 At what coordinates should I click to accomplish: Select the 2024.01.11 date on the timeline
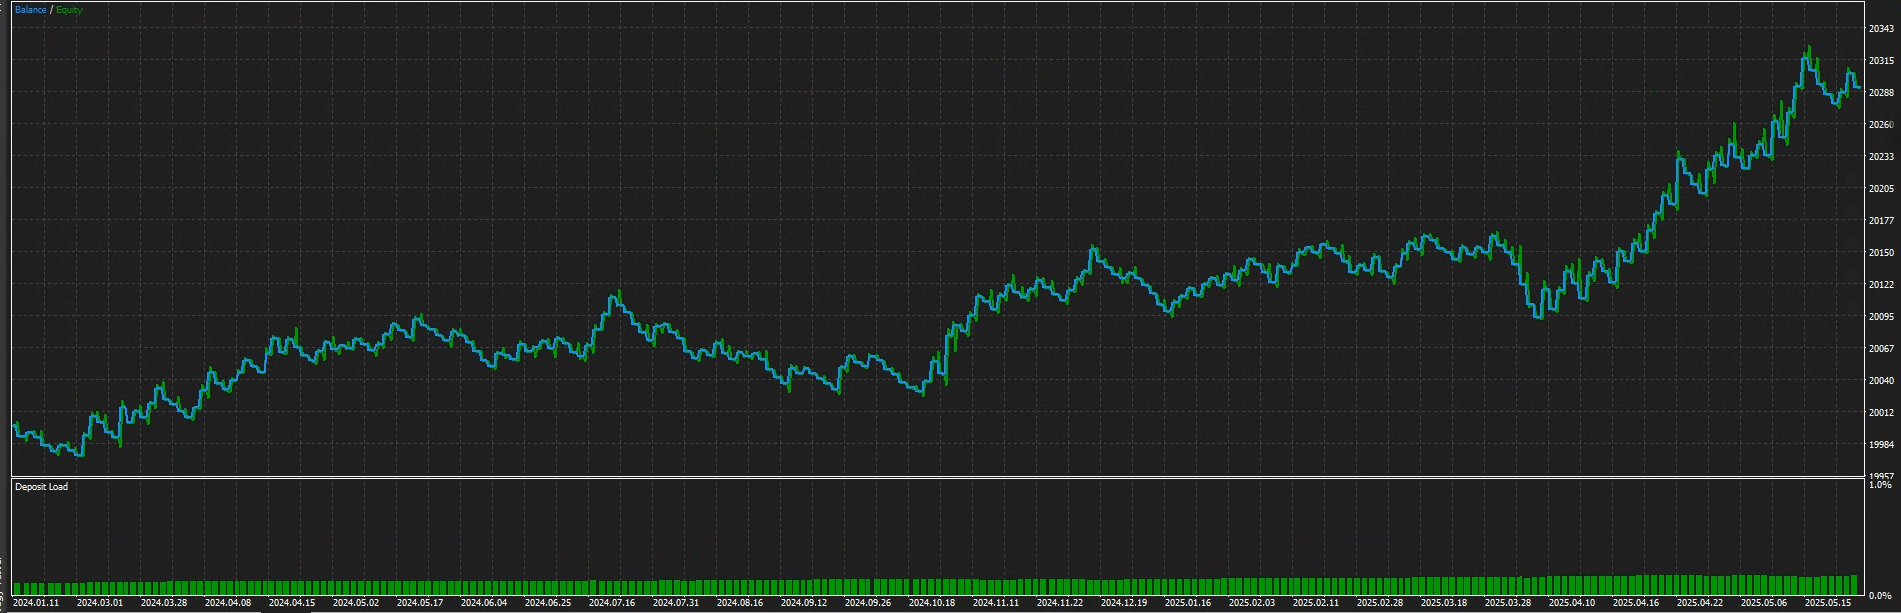pos(36,603)
